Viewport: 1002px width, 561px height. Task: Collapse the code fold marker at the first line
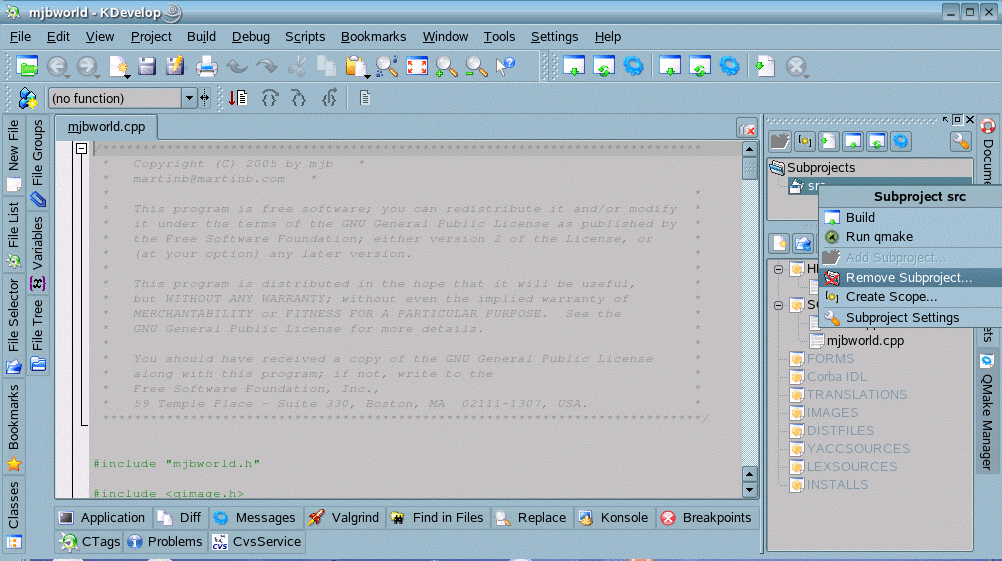[82, 149]
